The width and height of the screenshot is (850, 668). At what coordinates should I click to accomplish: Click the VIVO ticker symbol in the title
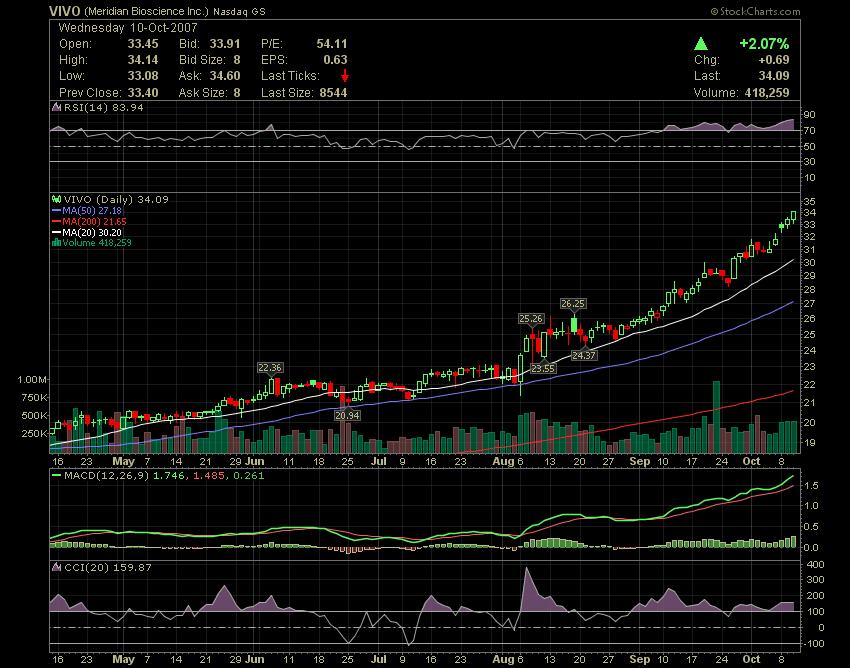[x=65, y=11]
